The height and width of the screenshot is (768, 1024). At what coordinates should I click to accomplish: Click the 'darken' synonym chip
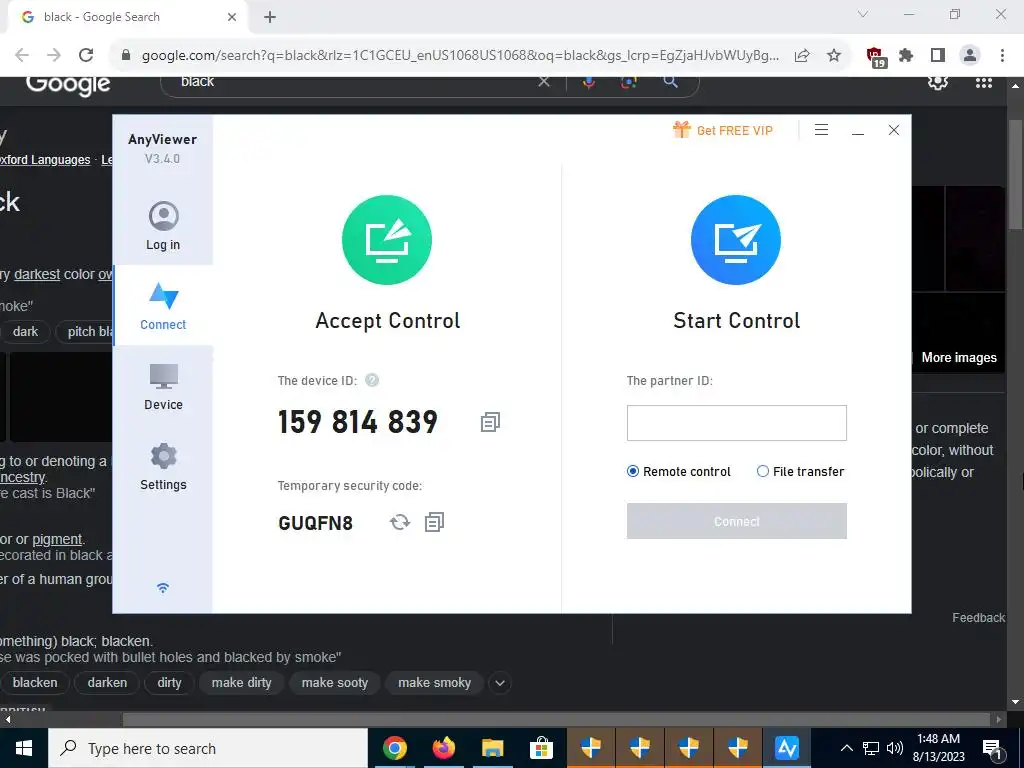point(107,682)
